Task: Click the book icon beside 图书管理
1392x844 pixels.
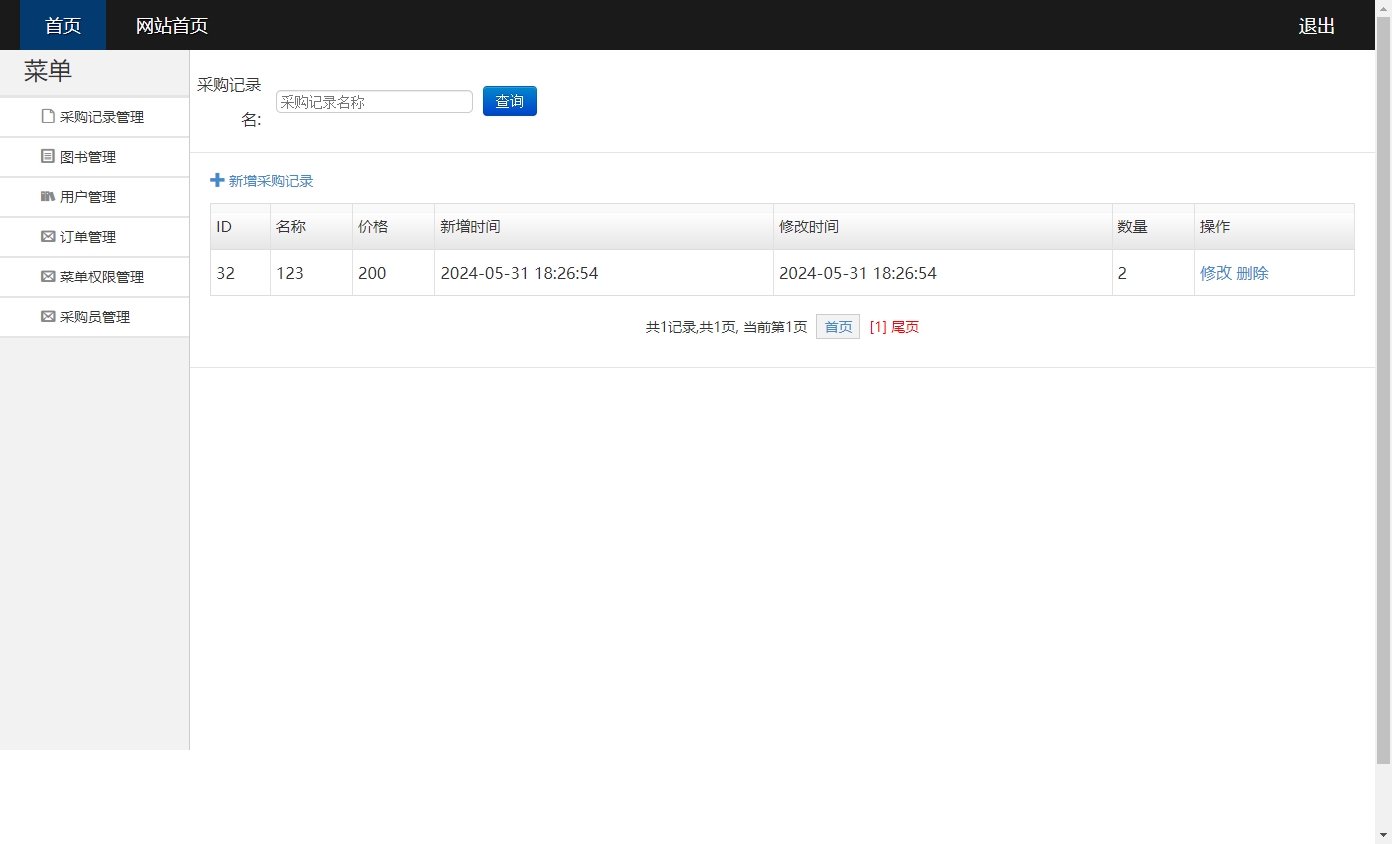Action: pyautogui.click(x=47, y=156)
